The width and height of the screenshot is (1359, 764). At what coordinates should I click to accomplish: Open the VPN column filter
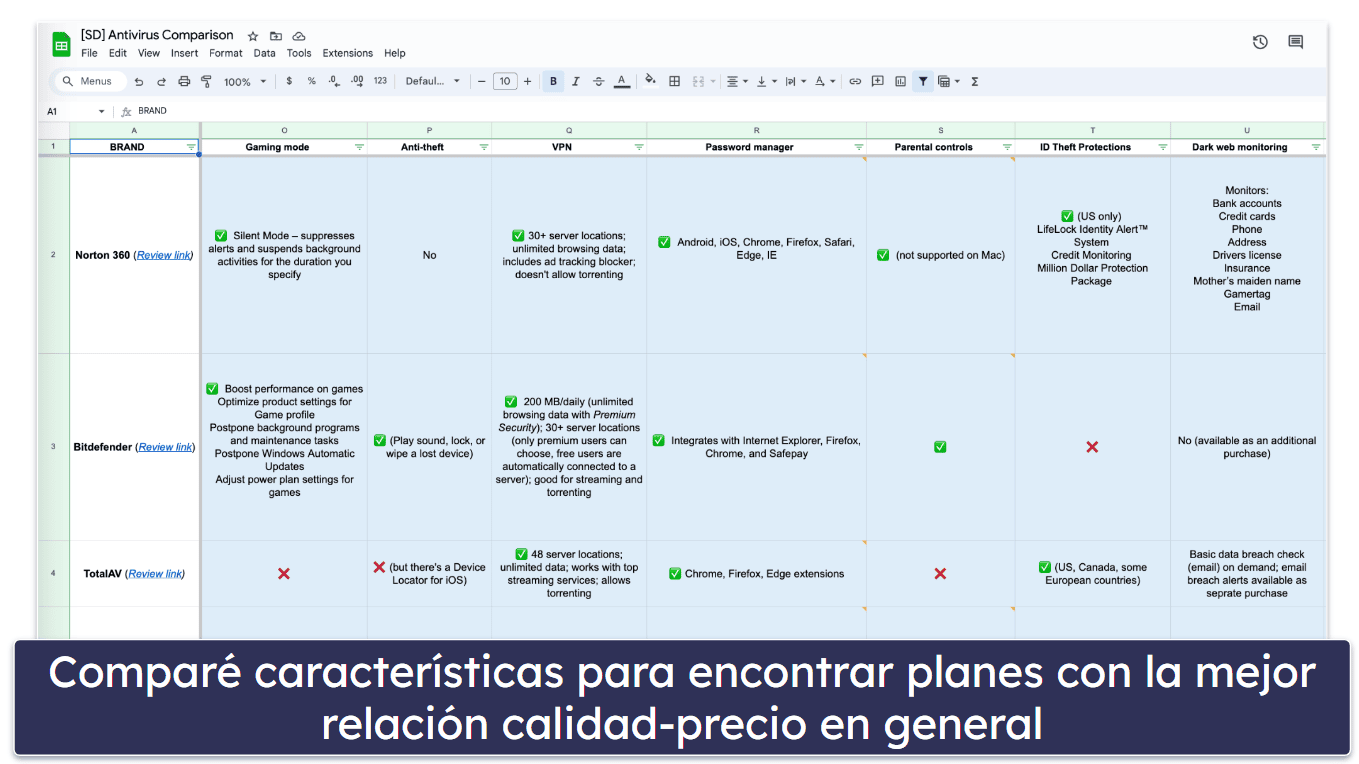click(x=639, y=147)
